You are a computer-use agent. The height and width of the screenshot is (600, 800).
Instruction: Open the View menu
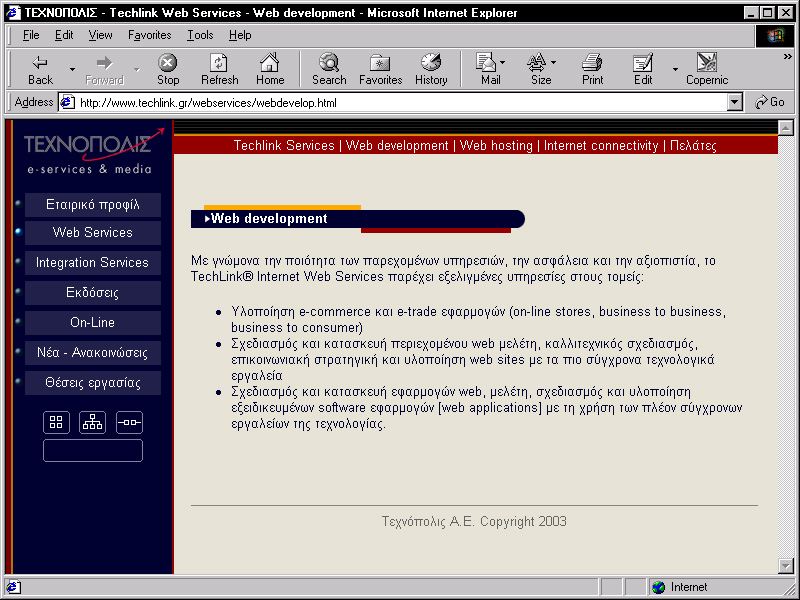coord(100,35)
